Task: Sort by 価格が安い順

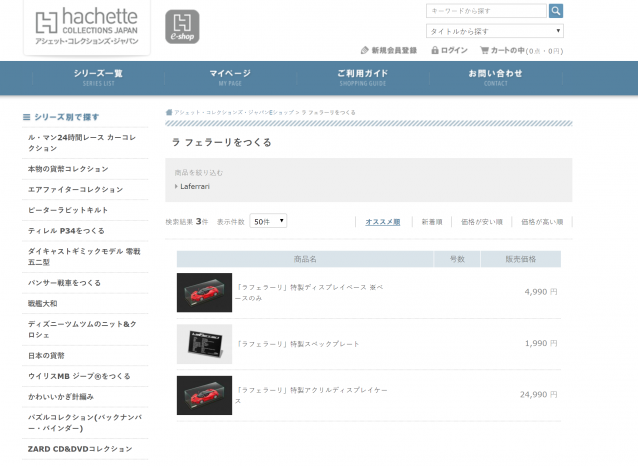Action: (482, 222)
